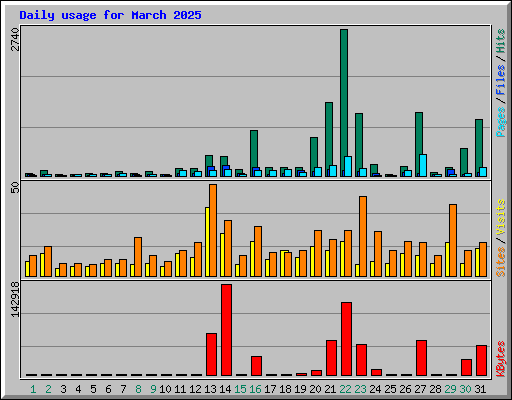Click the tallest red KBytes bar for day 14
512x400 pixels.
point(227,330)
